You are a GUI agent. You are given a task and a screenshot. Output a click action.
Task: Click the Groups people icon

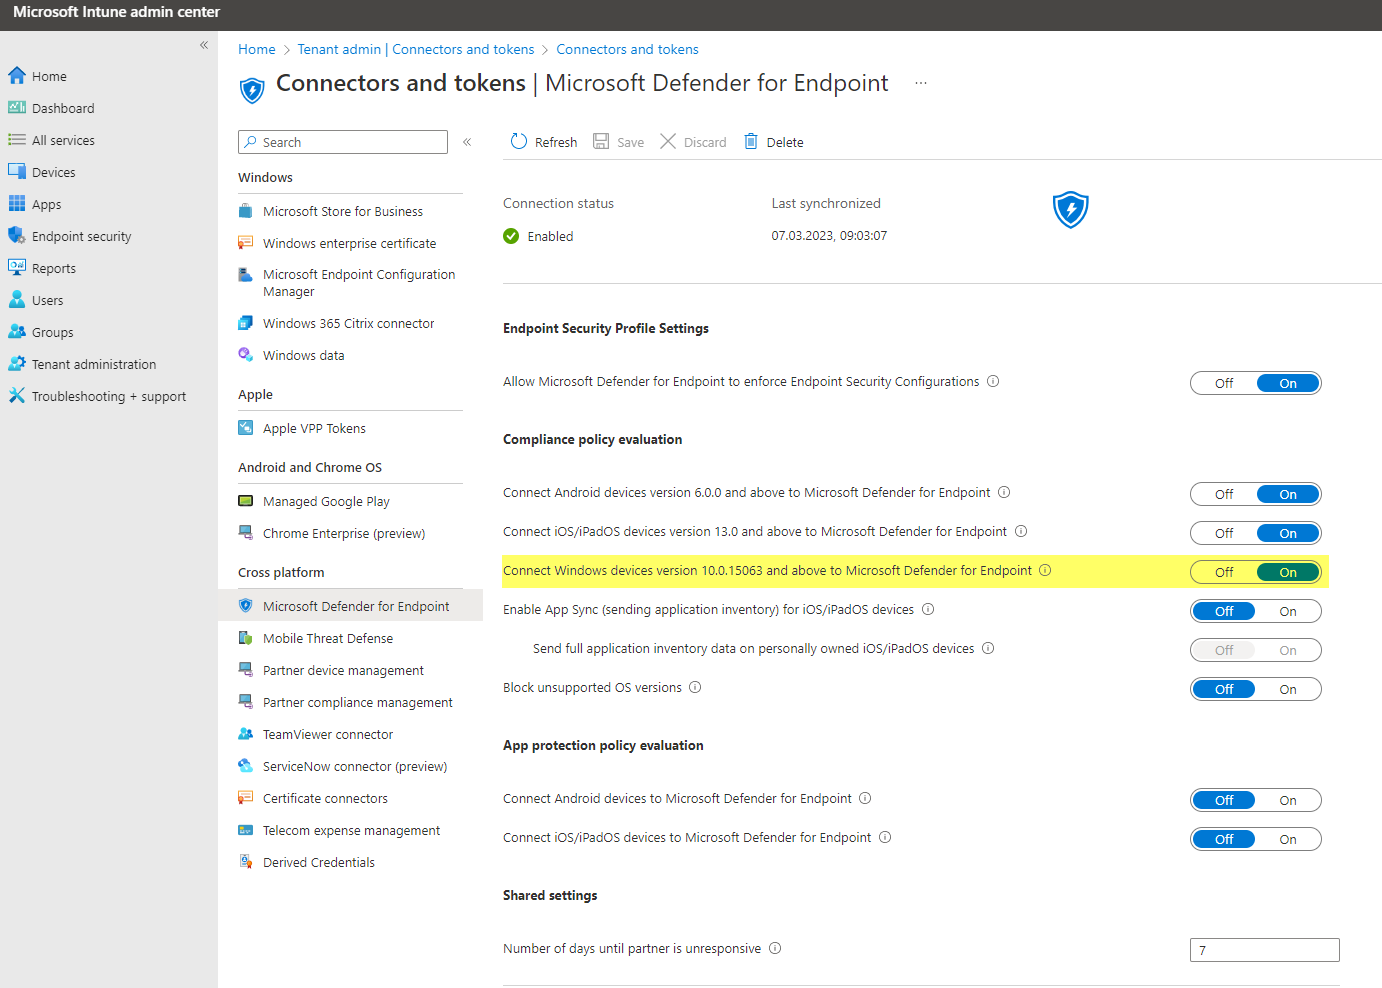(17, 332)
